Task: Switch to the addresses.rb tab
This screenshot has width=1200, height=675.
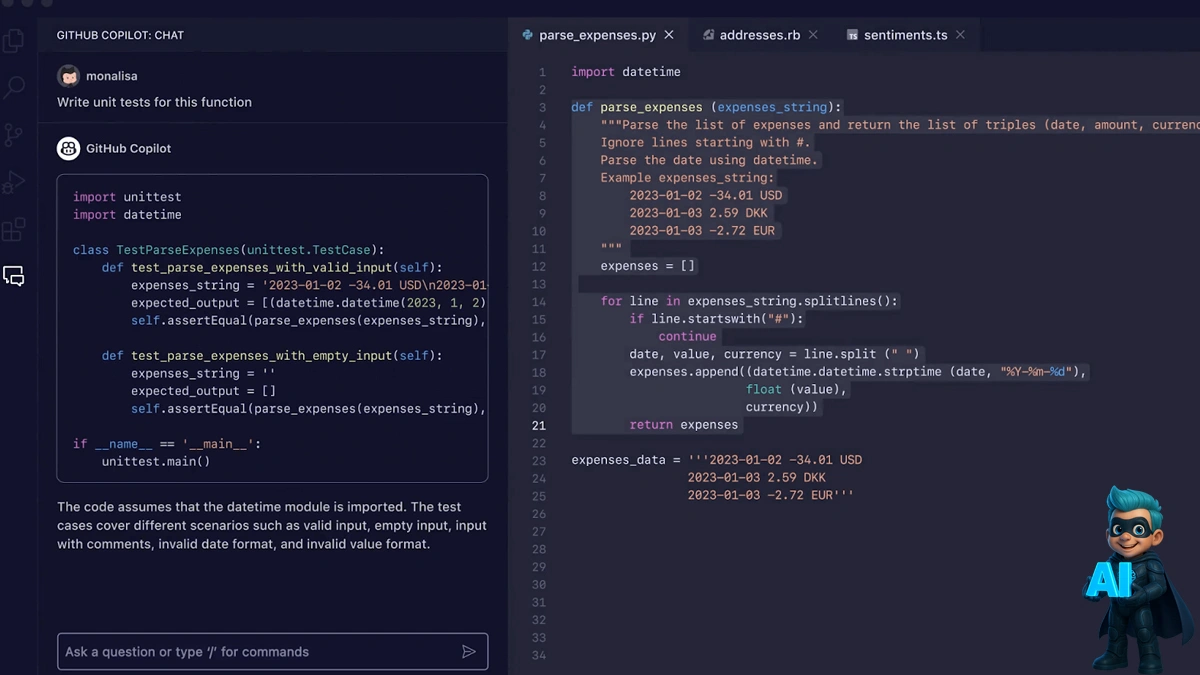Action: point(760,35)
